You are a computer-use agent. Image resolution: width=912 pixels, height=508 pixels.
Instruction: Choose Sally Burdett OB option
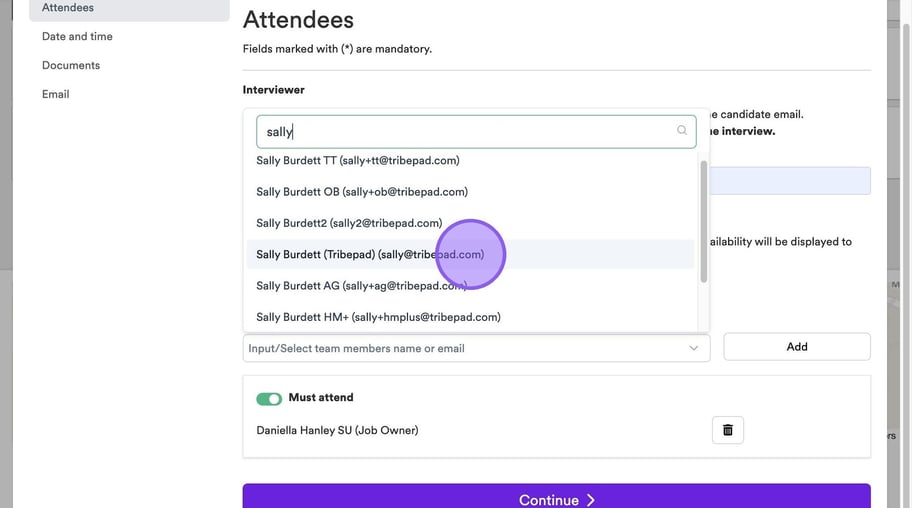(362, 191)
